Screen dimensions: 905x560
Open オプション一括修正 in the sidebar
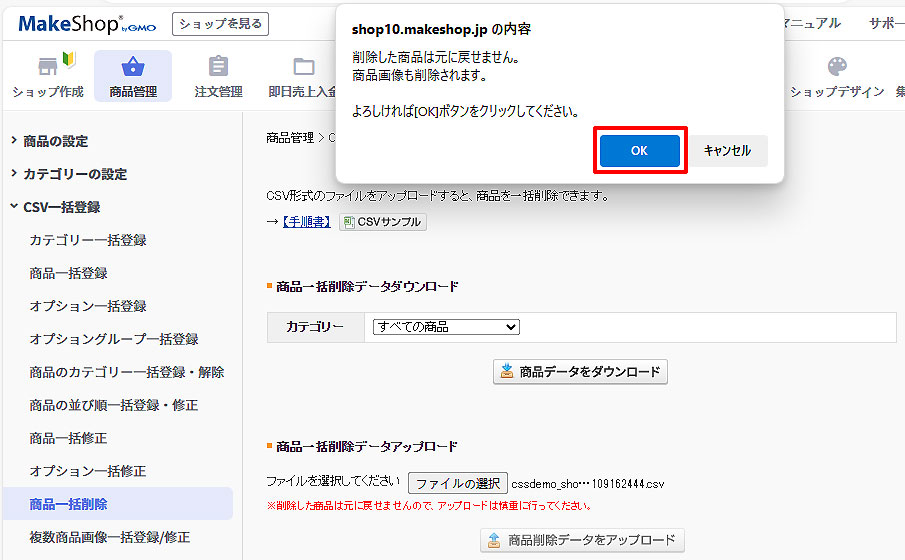pyautogui.click(x=88, y=471)
